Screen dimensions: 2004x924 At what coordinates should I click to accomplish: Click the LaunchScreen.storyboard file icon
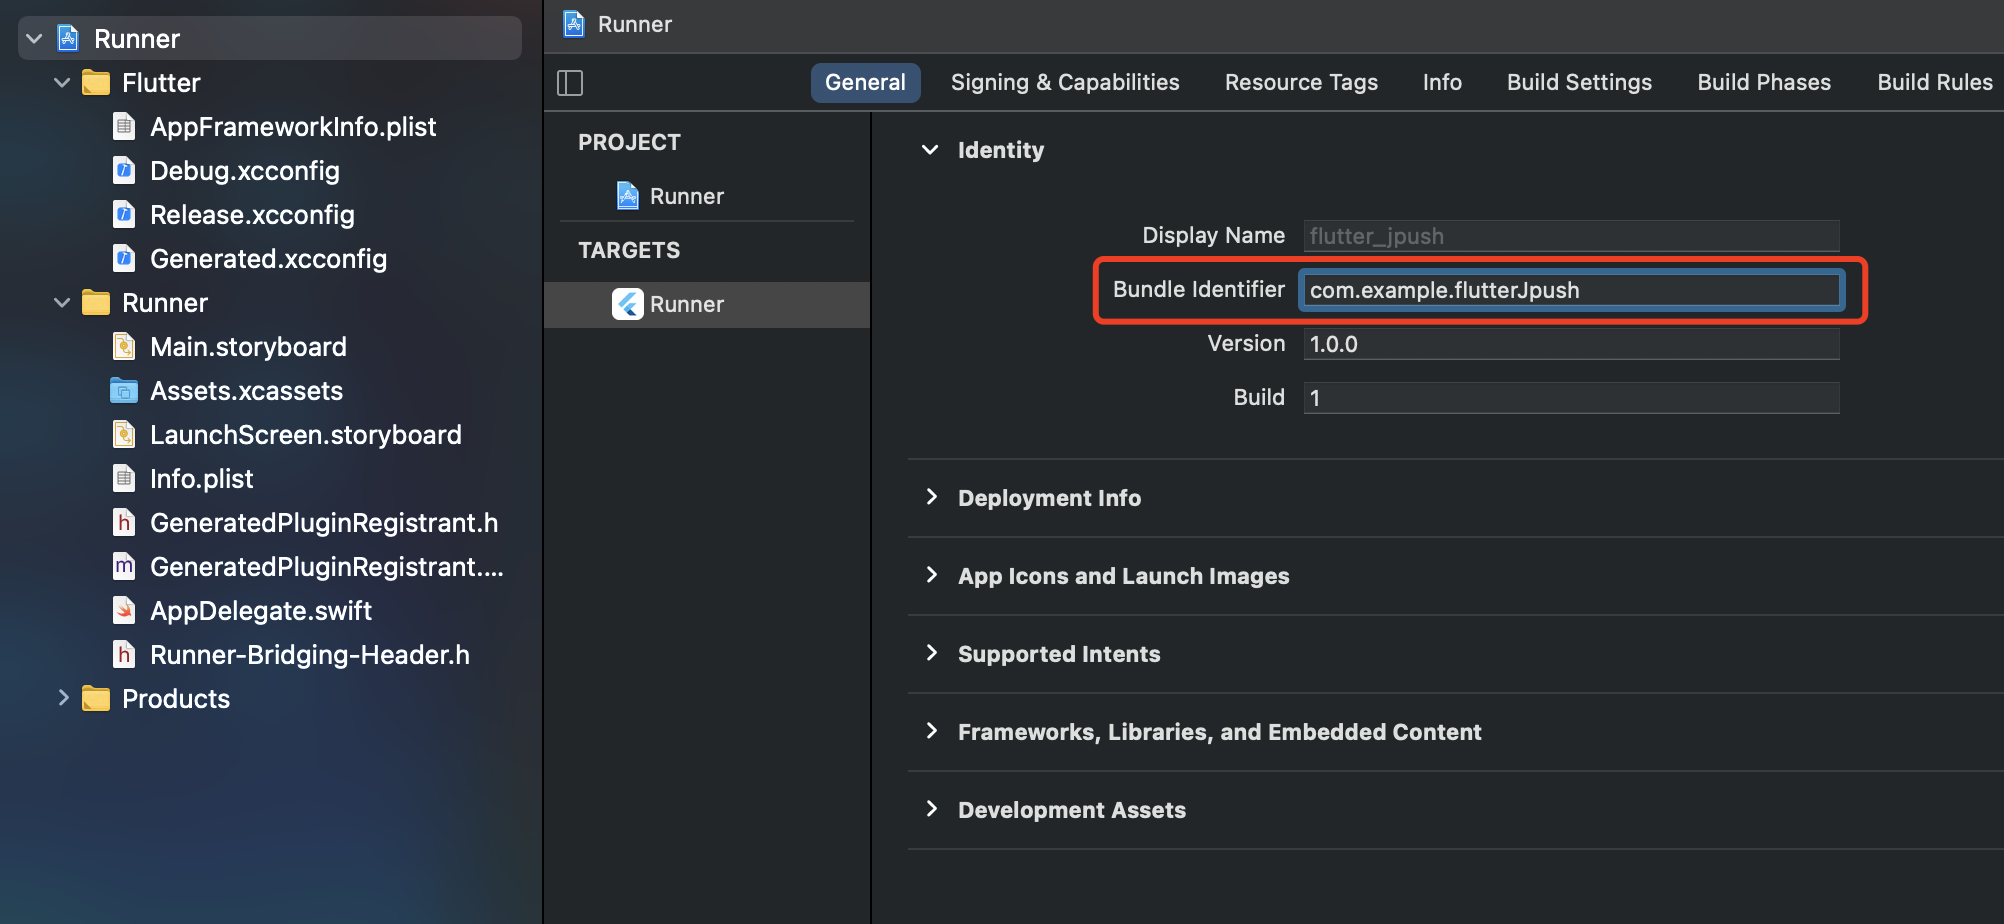[x=124, y=435]
